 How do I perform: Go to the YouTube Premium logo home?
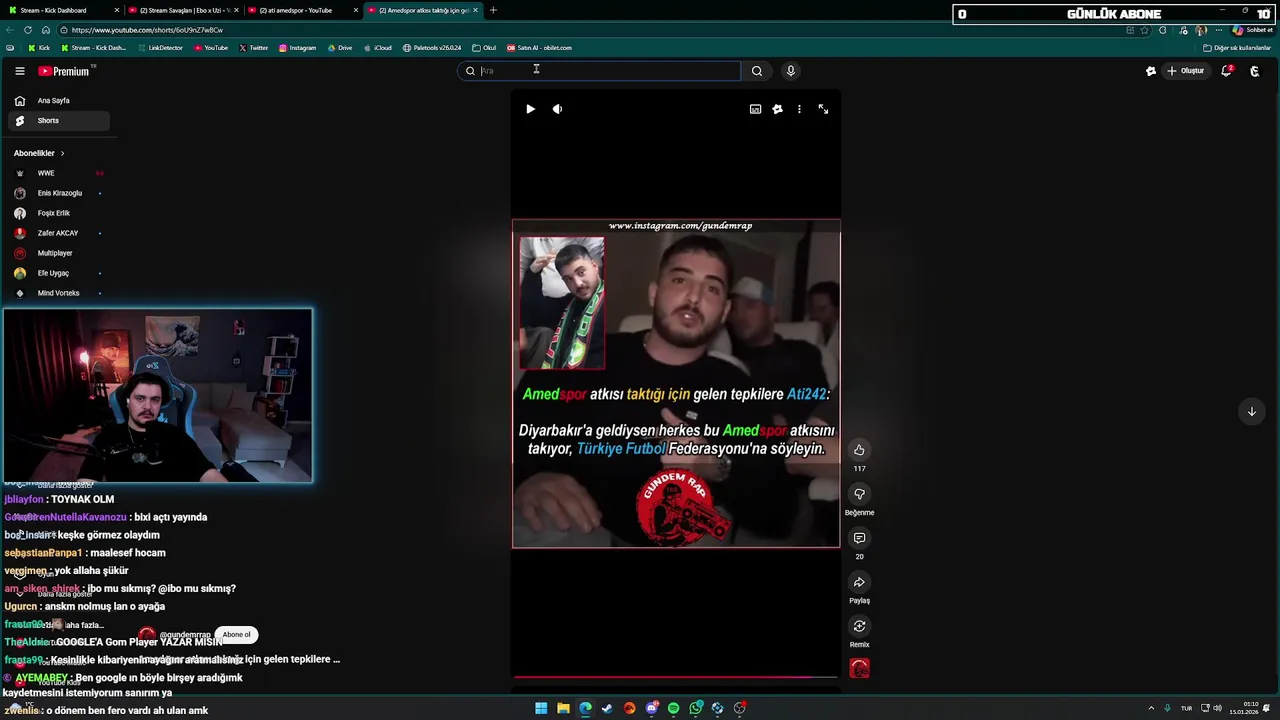tap(64, 71)
